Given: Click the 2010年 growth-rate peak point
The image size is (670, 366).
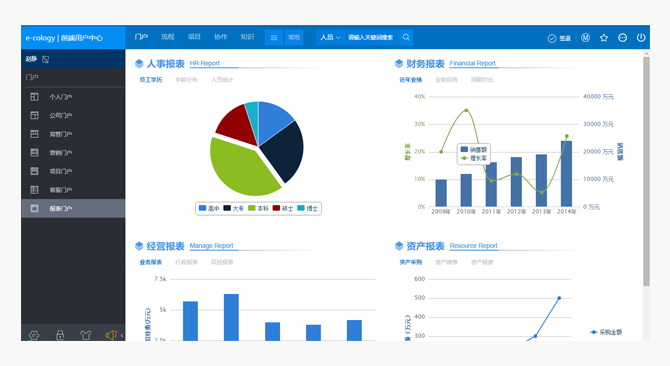Looking at the screenshot, I should tap(466, 111).
